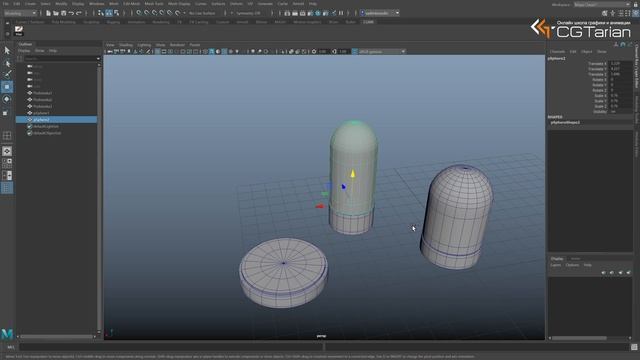Open the Script Editor icon at bottom right

point(634,347)
